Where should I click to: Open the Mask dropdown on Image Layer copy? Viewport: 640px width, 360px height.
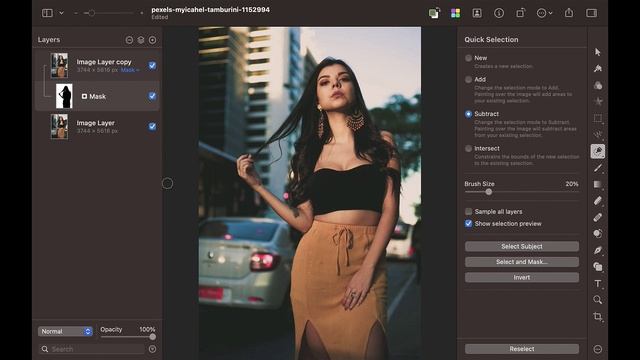[x=130, y=70]
